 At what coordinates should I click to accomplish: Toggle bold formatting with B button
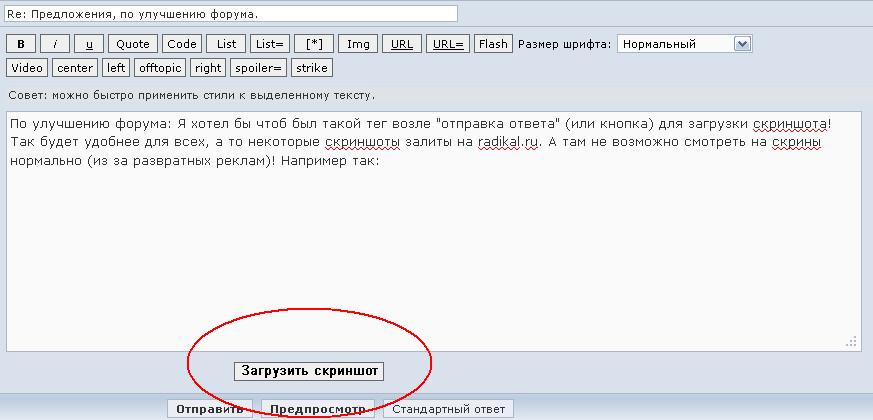(21, 44)
